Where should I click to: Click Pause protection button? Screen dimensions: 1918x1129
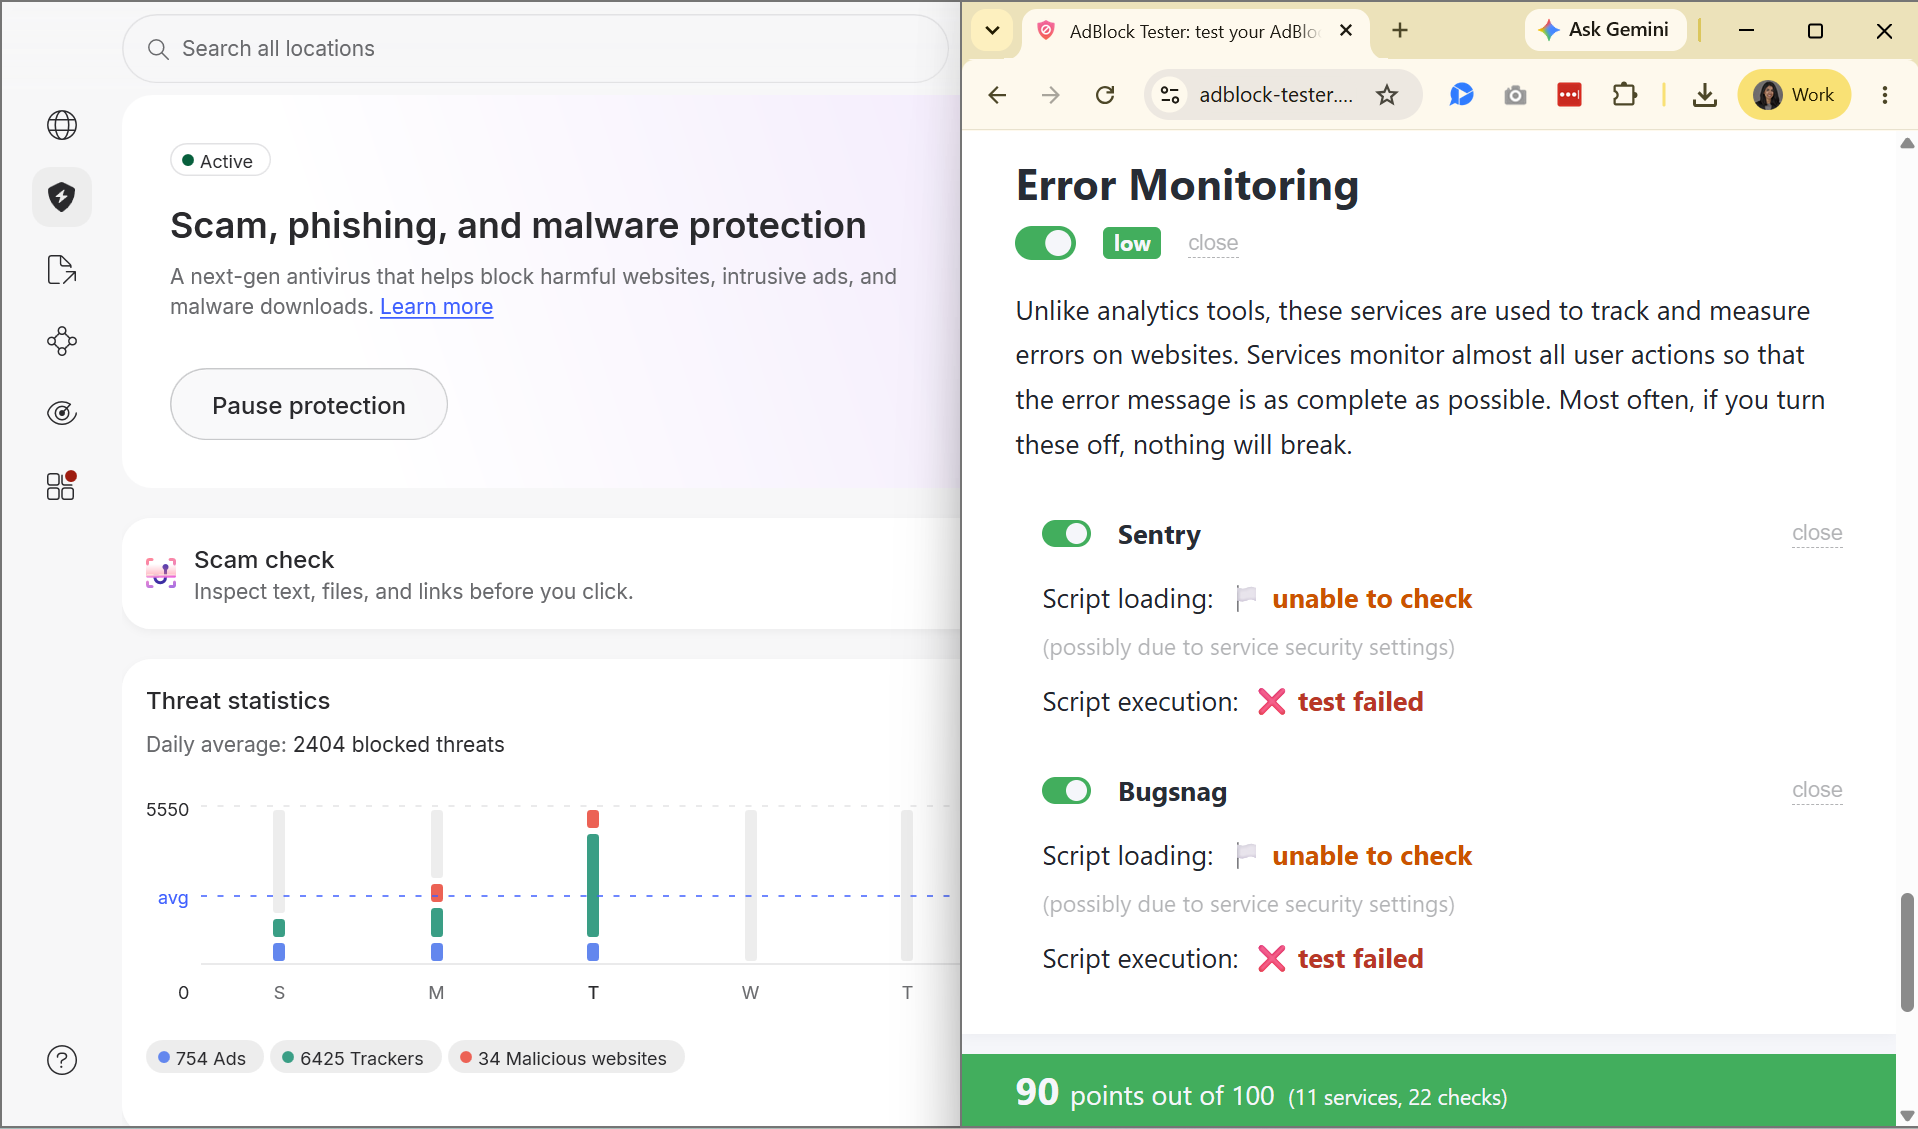coord(309,405)
